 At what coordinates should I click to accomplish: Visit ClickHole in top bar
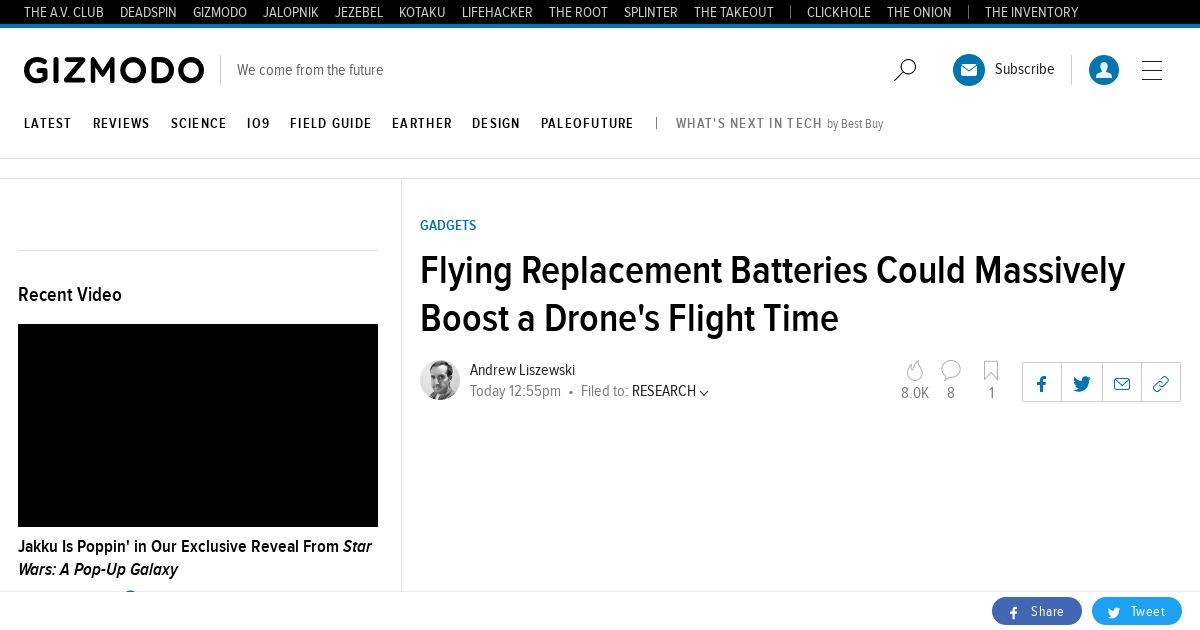click(x=839, y=12)
